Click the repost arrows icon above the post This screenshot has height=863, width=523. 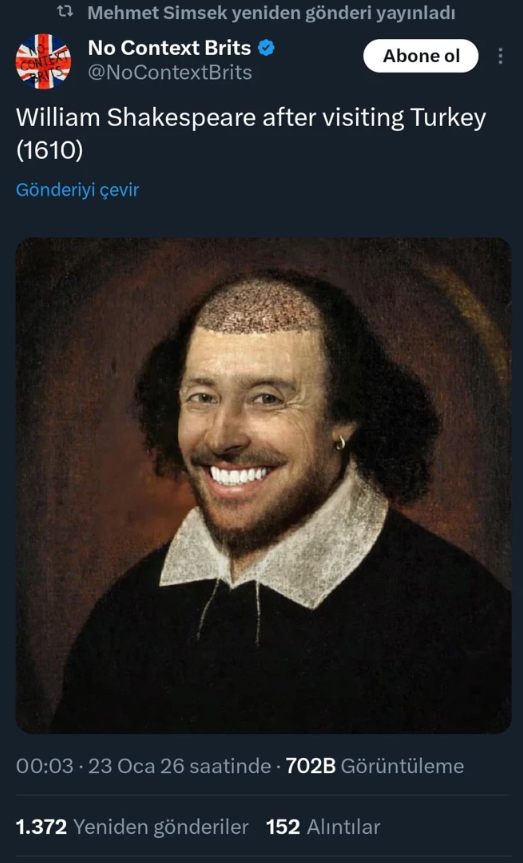pyautogui.click(x=65, y=12)
